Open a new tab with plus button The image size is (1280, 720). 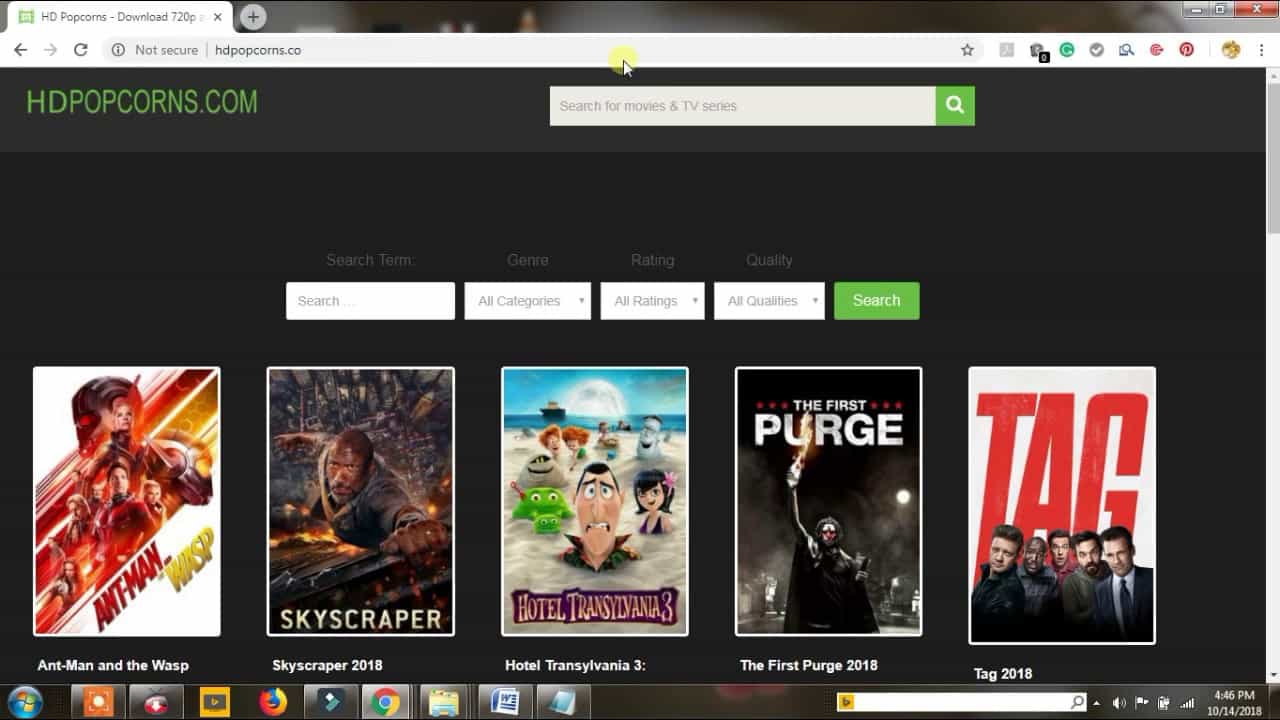[253, 17]
